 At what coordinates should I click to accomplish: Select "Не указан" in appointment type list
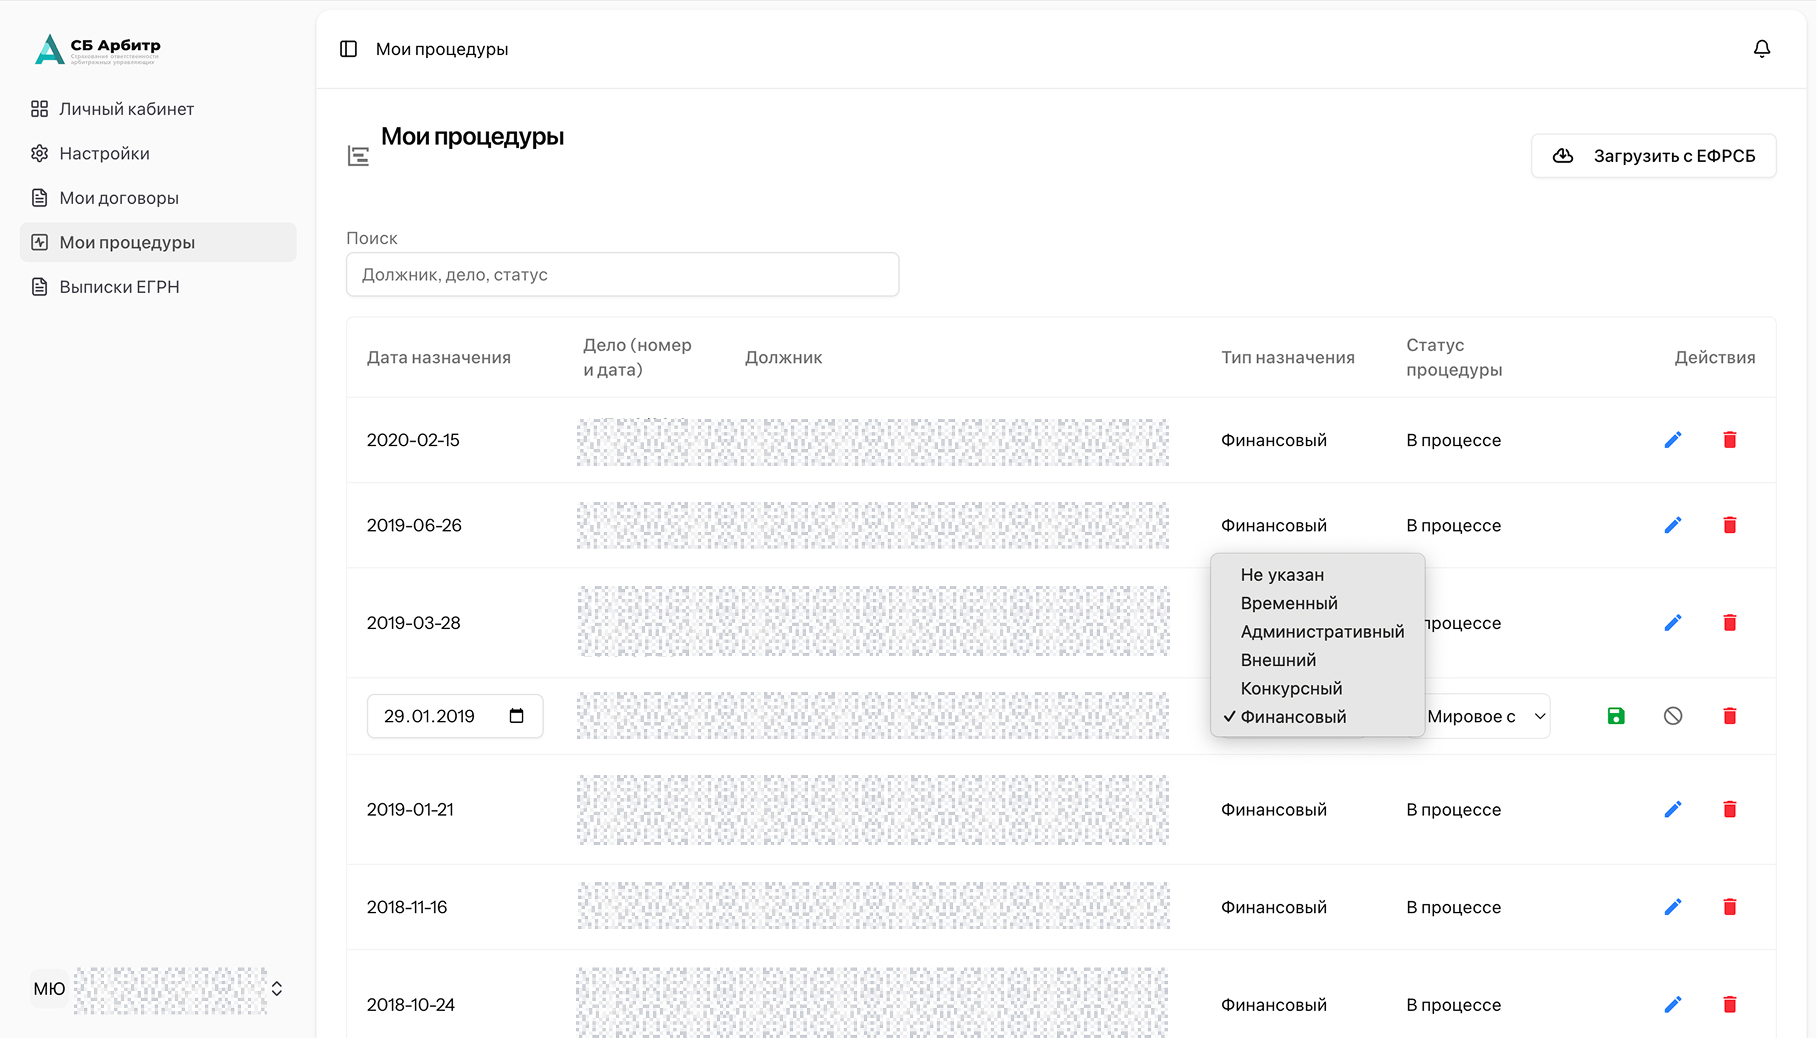1282,575
